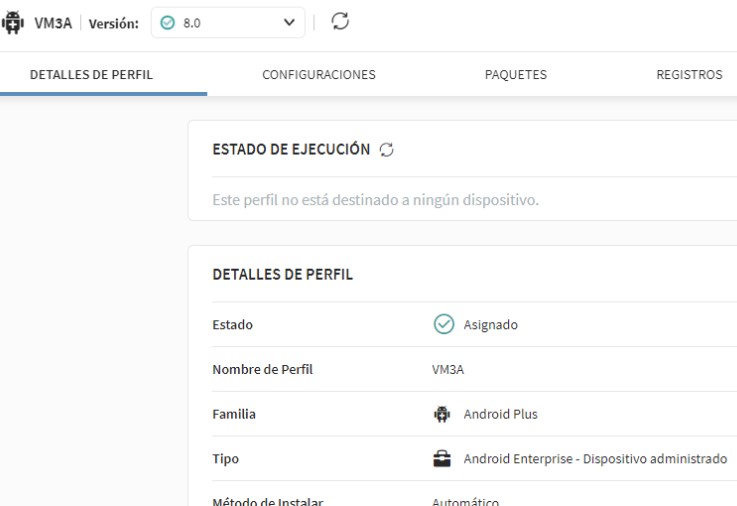Select the Detalles de Perfil tab
The width and height of the screenshot is (737, 506).
(x=91, y=75)
